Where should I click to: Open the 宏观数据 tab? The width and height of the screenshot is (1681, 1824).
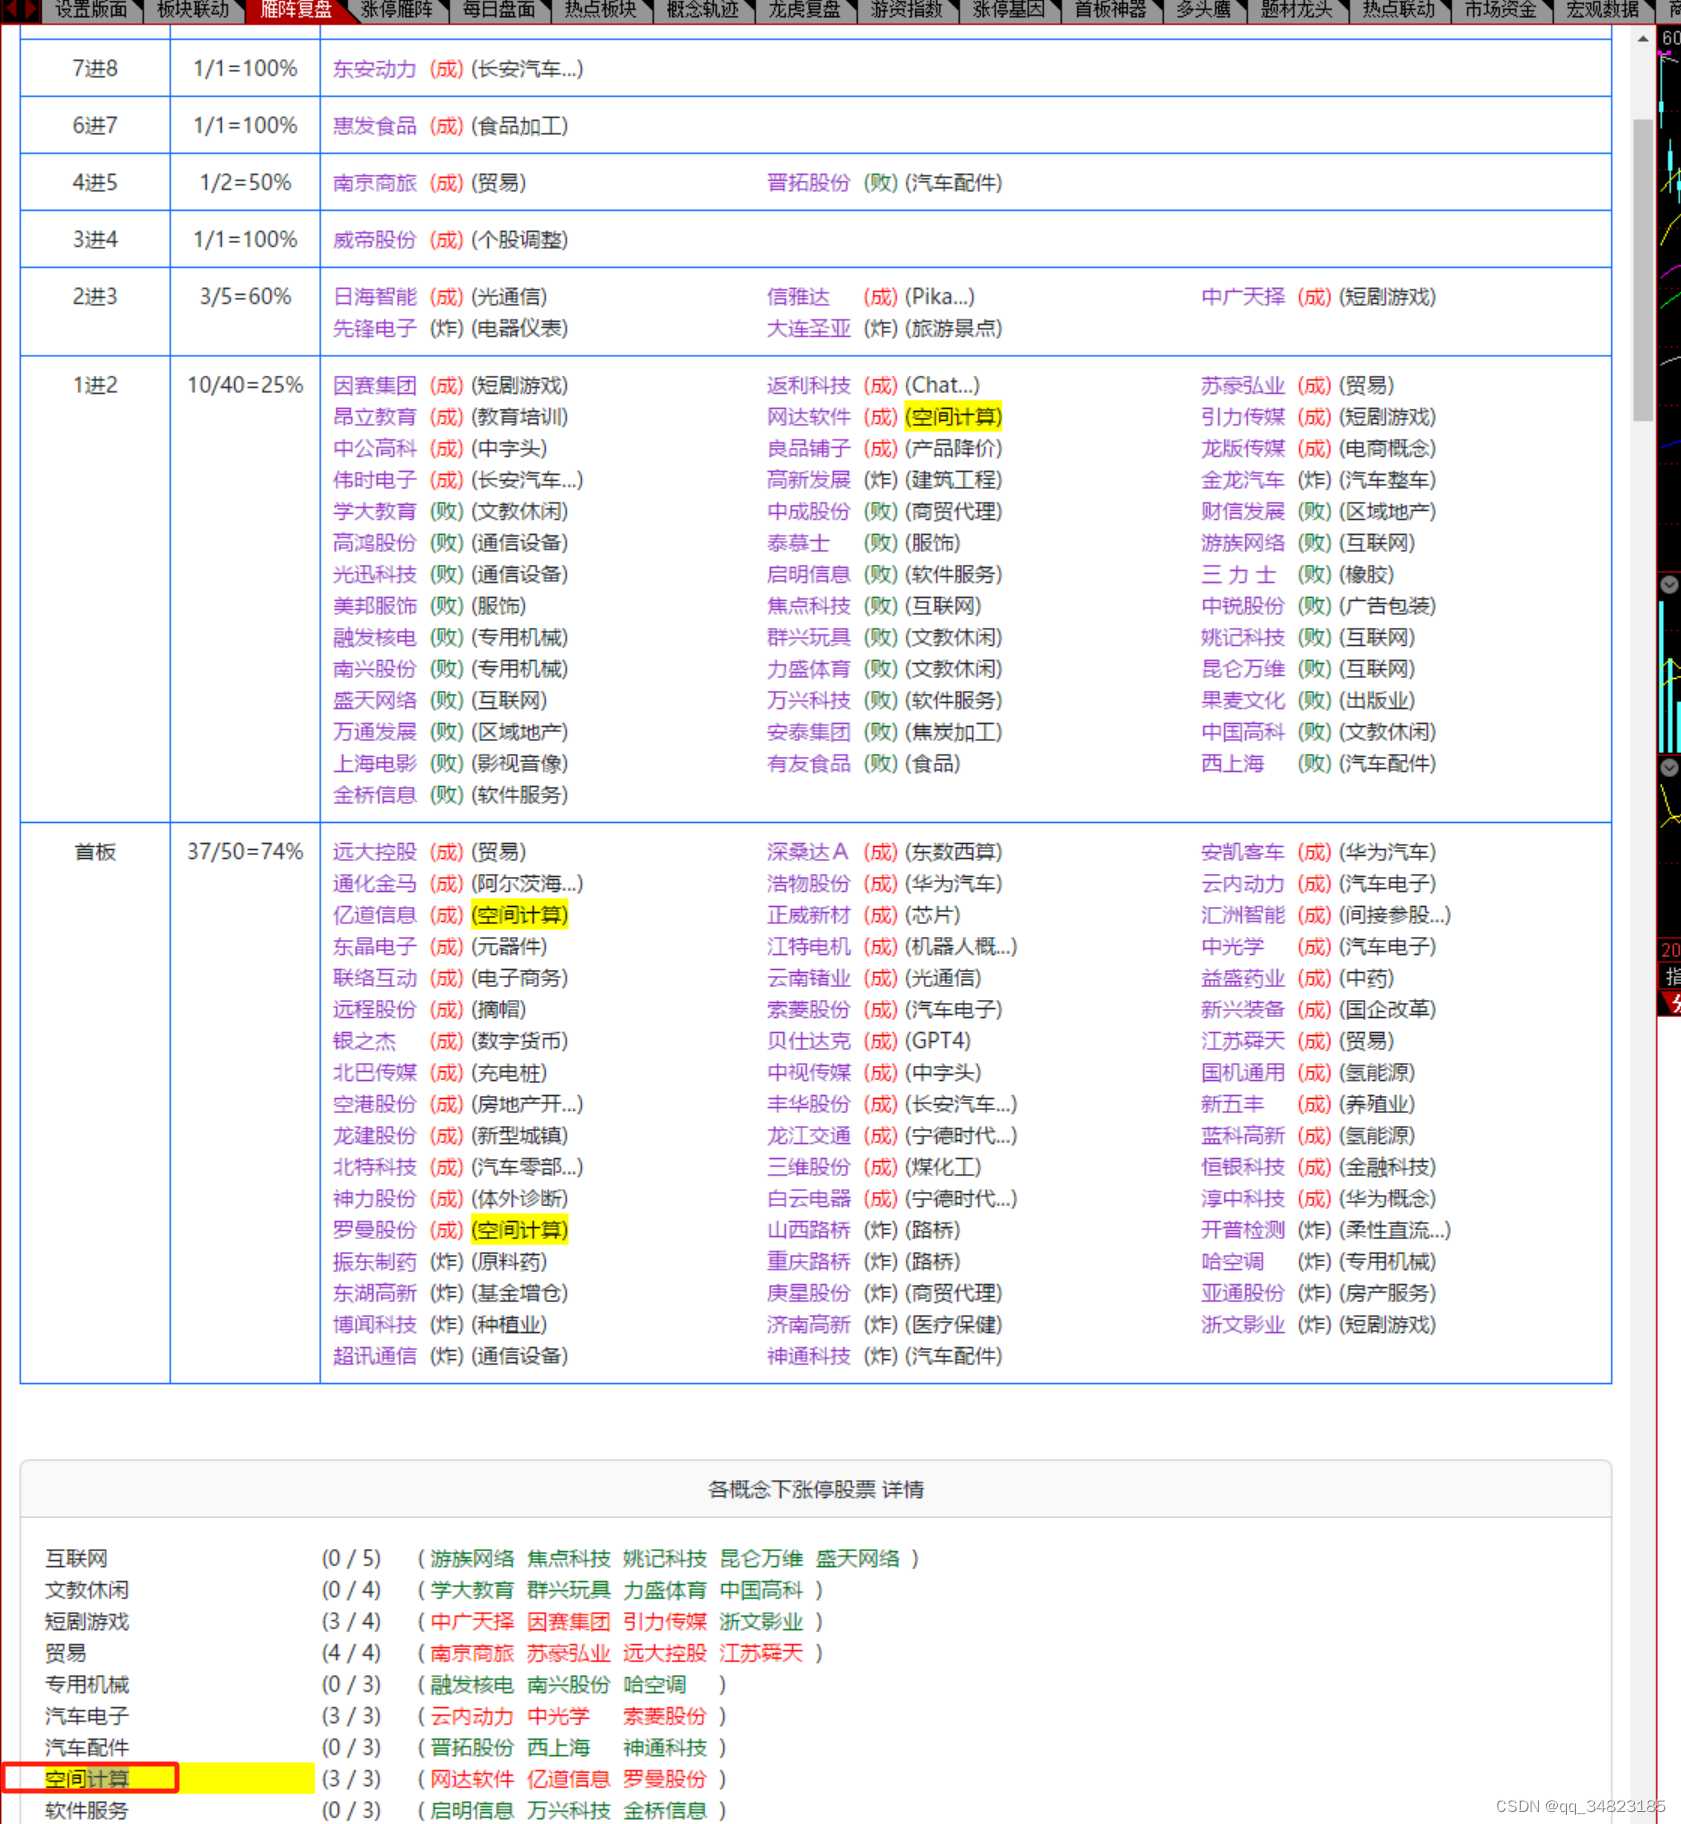click(x=1602, y=10)
